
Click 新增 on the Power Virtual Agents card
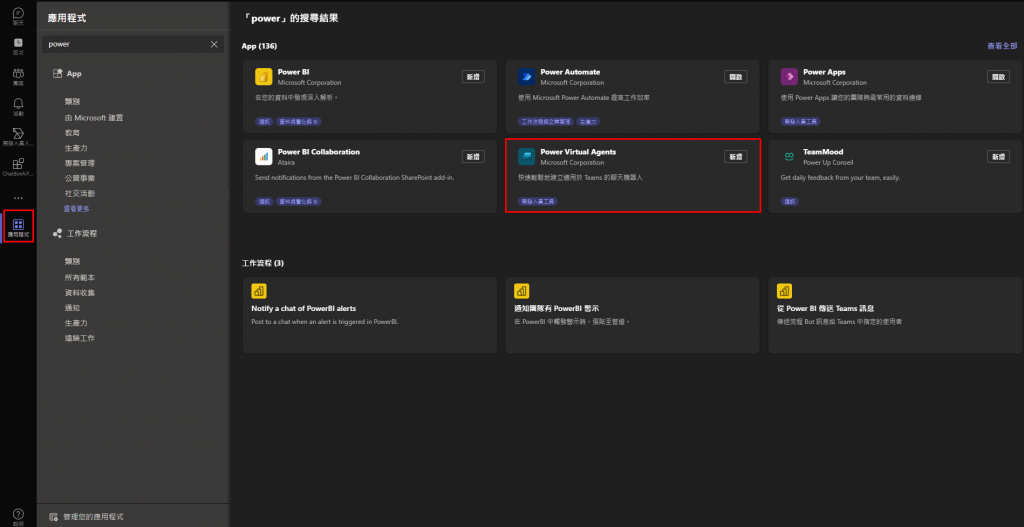coord(736,157)
